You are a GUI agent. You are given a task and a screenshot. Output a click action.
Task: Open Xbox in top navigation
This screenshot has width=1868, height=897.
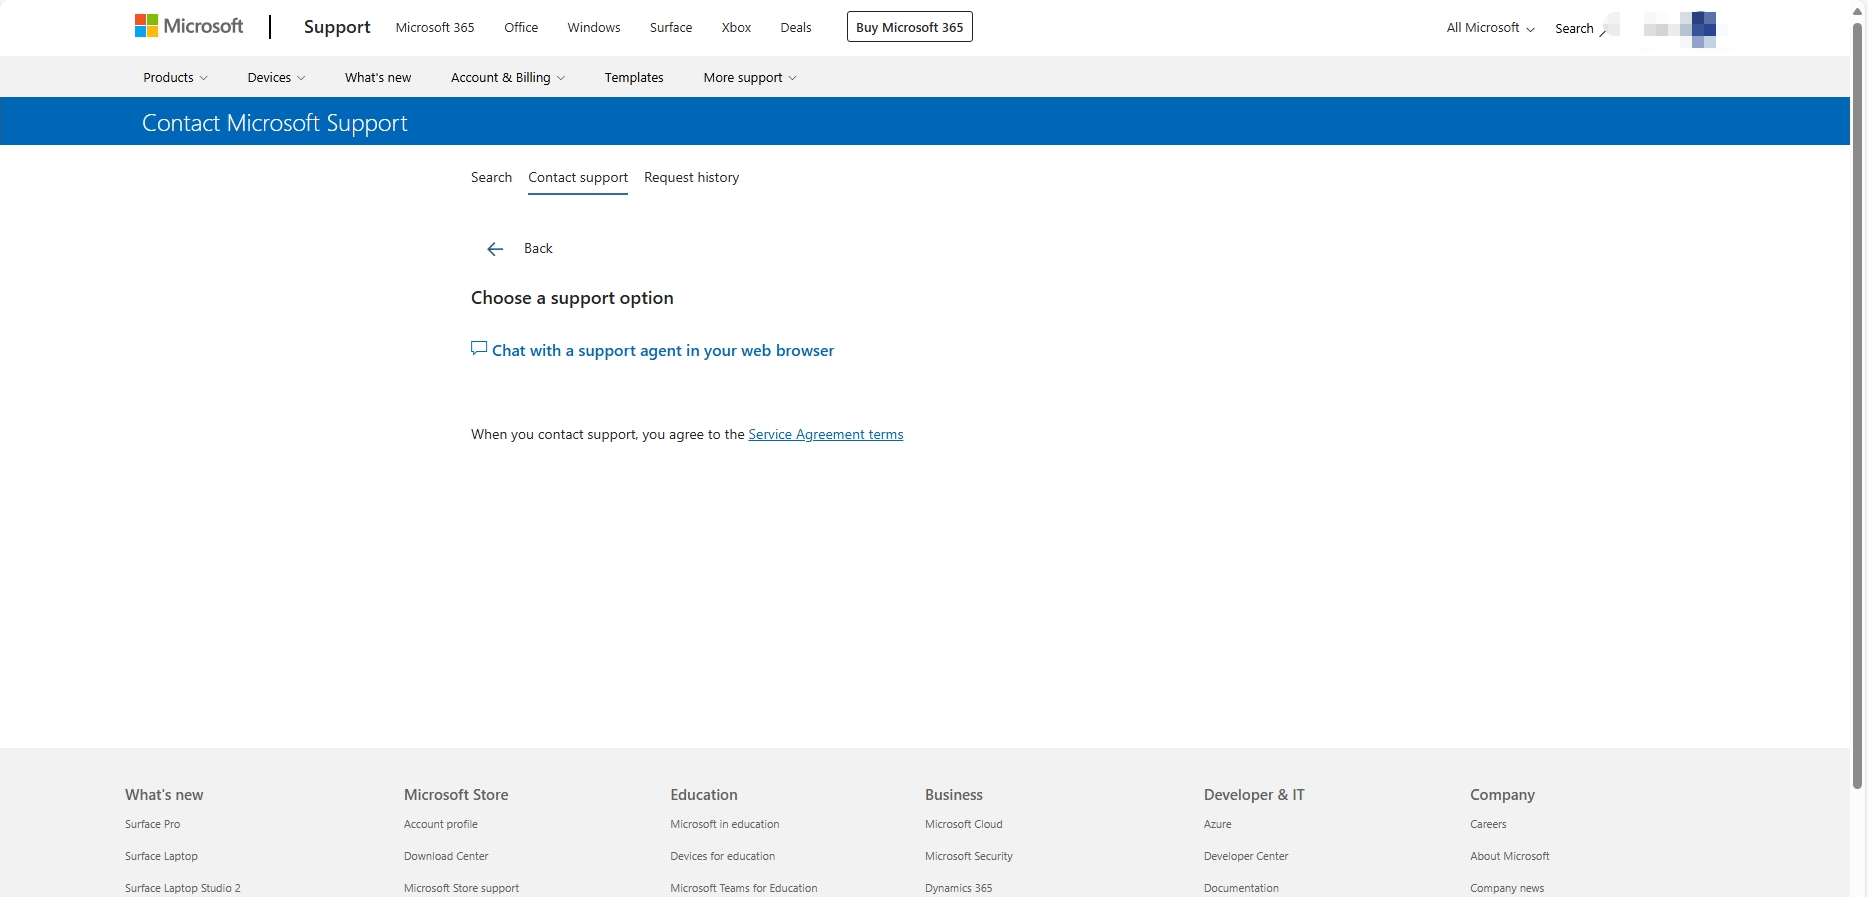pyautogui.click(x=736, y=27)
